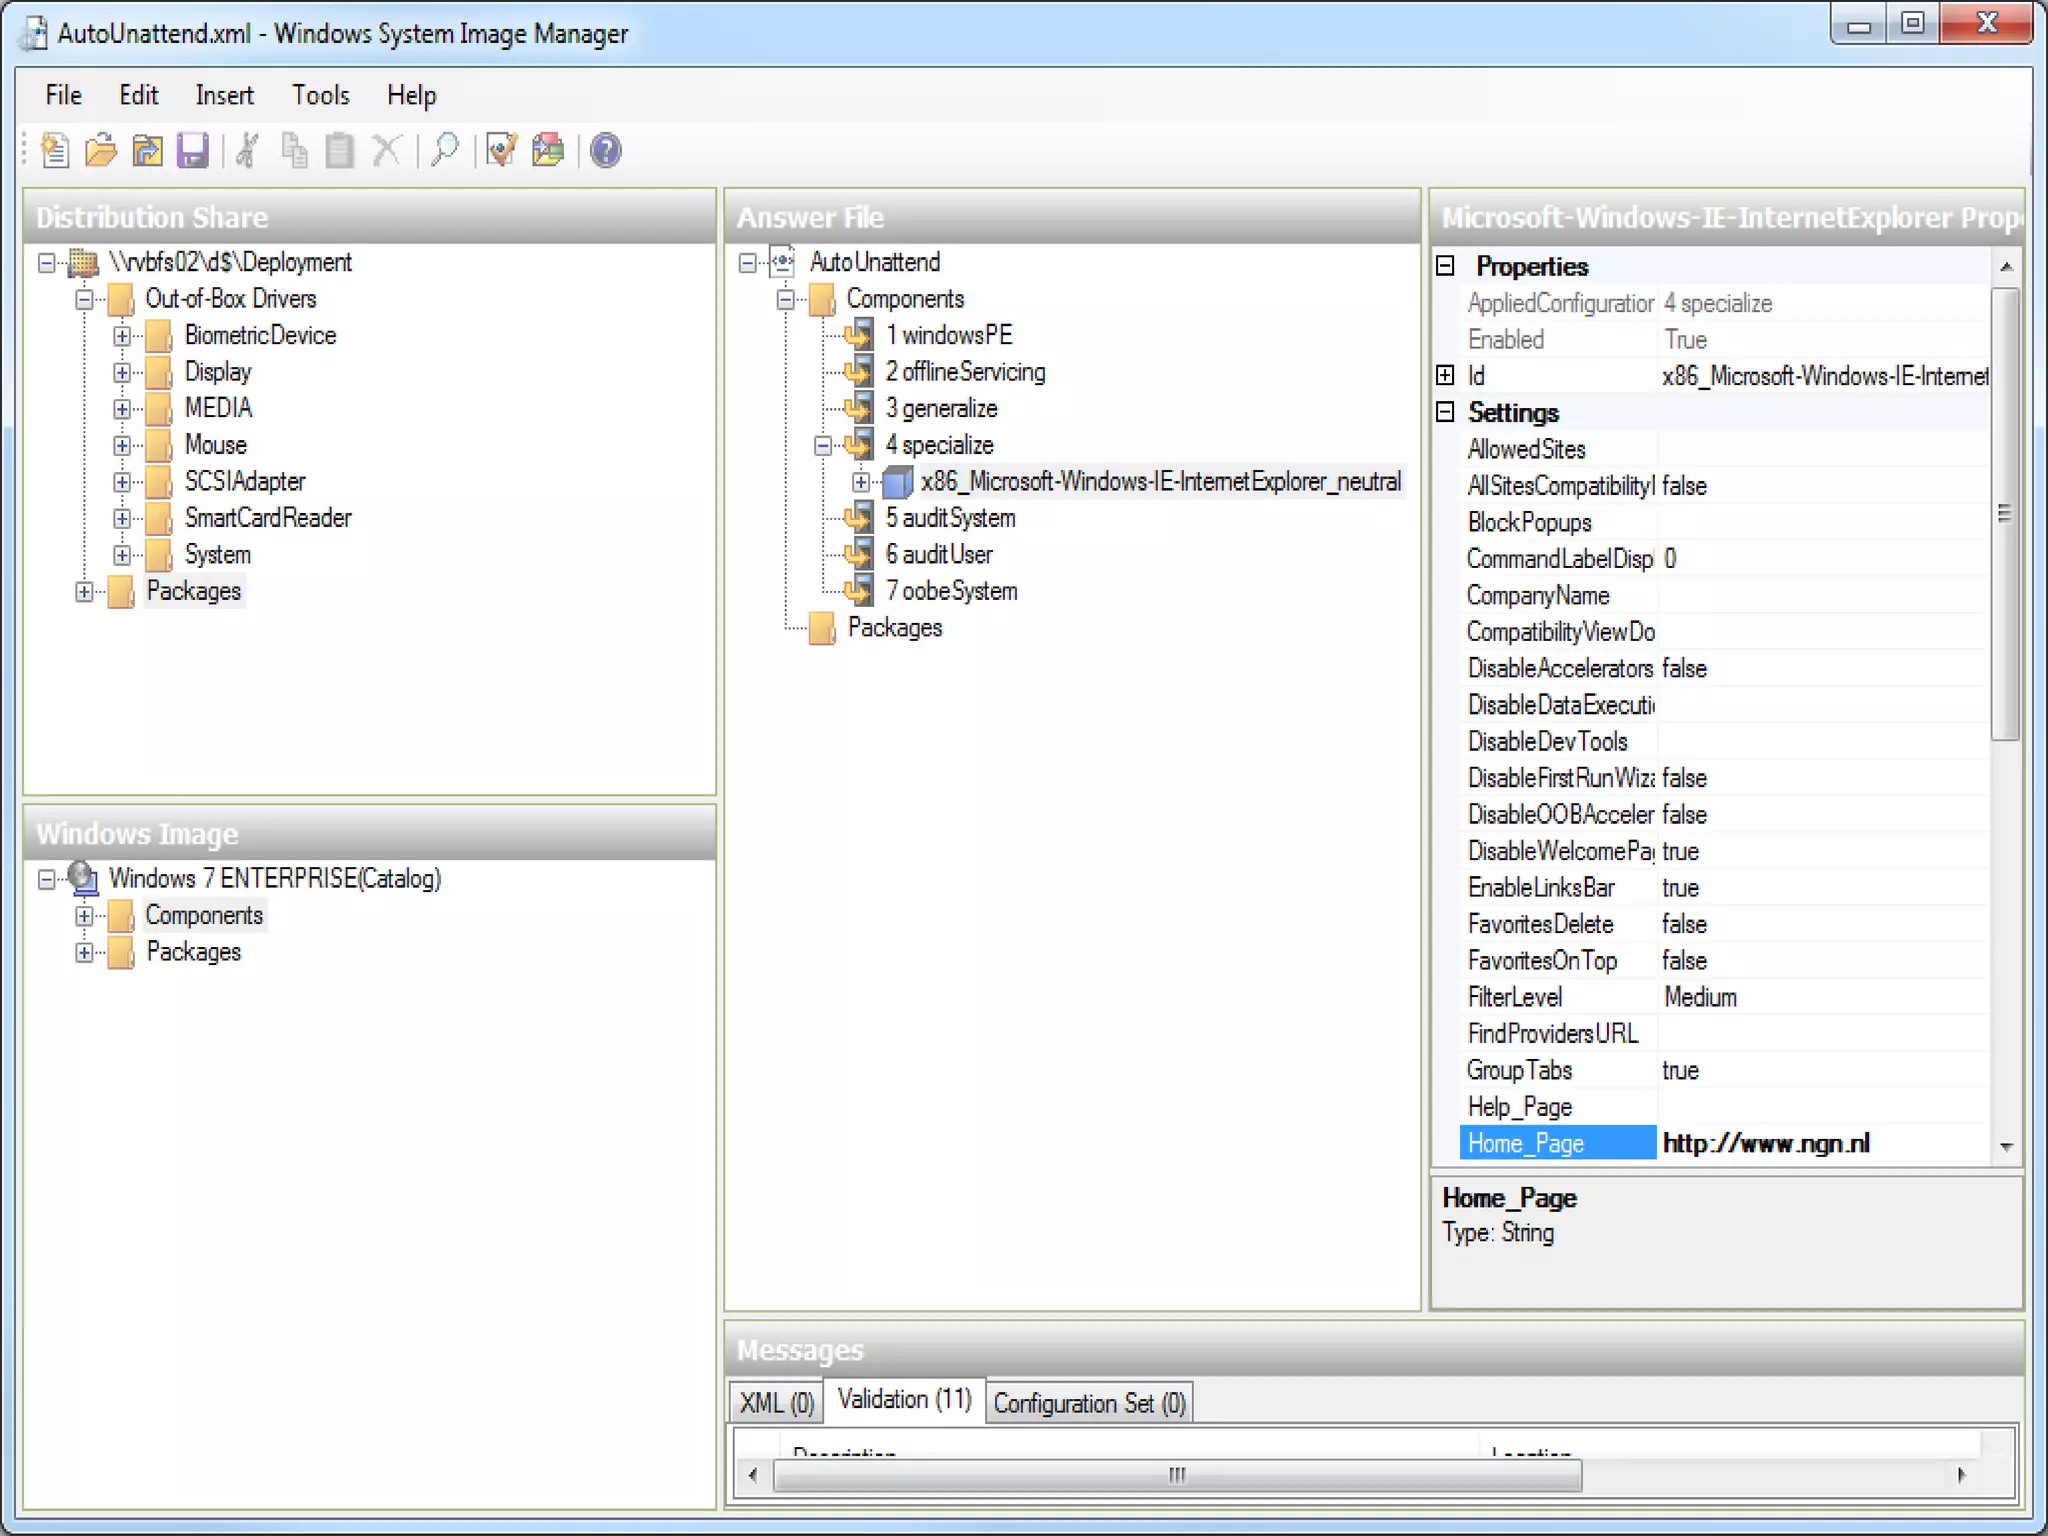Expand the Display drivers folder
2048x1536 pixels.
[122, 373]
